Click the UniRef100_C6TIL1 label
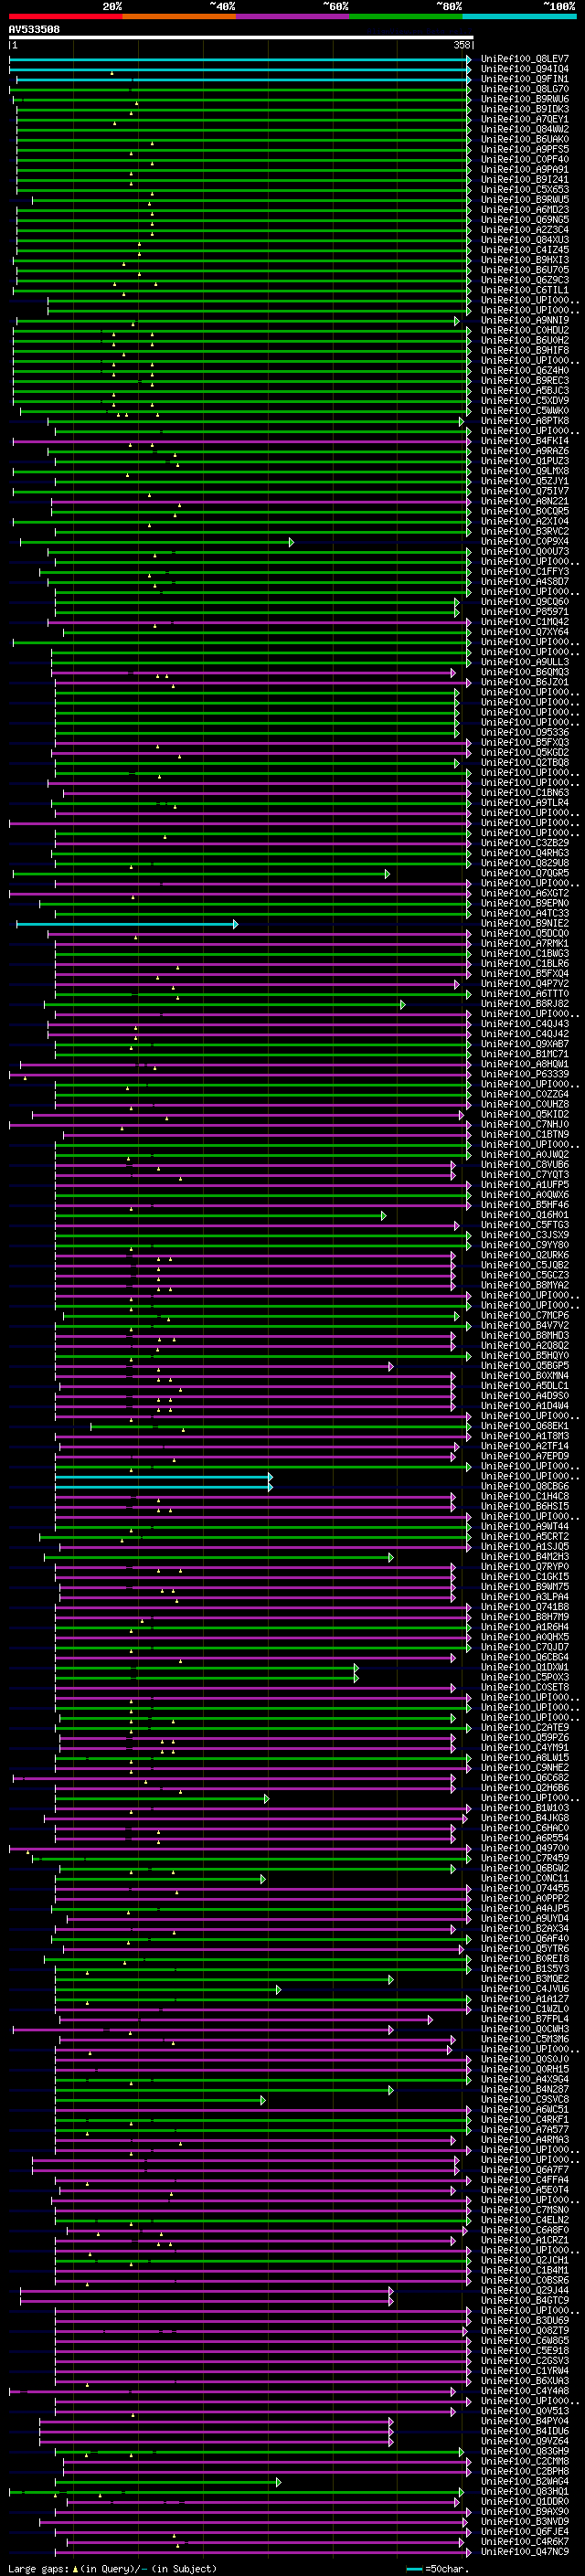Screen dimensions: 585x2576 click(524, 290)
